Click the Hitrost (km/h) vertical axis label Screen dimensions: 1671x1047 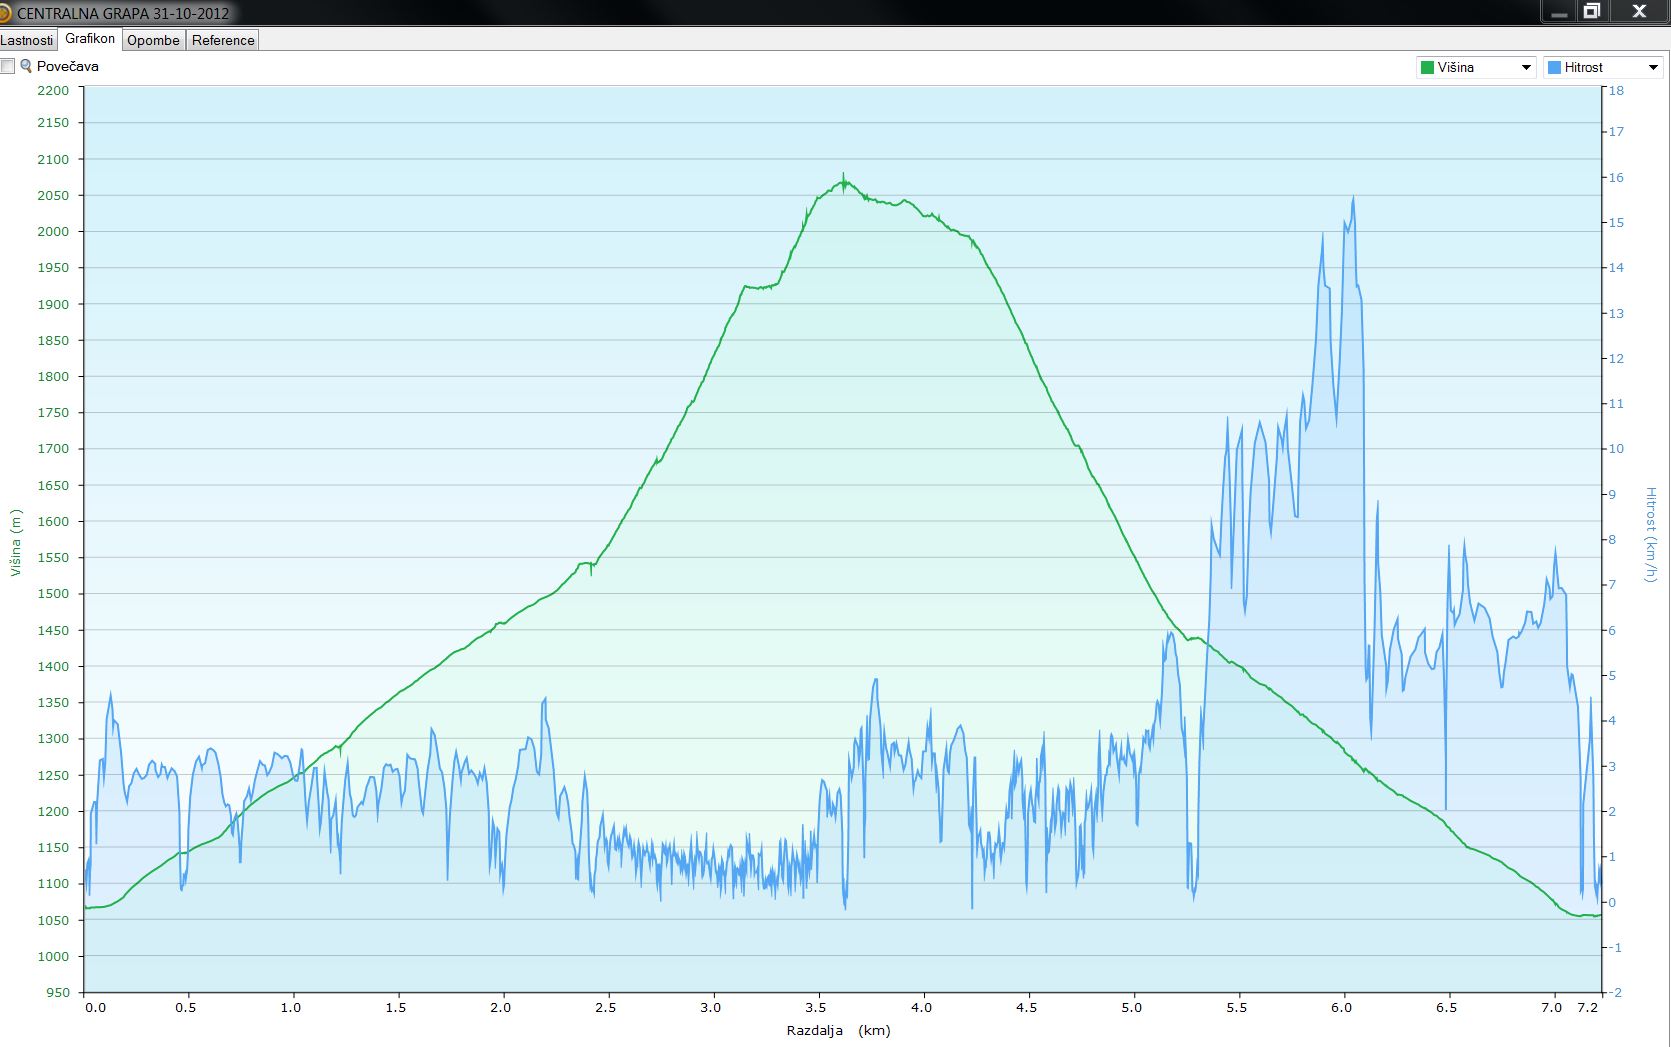1651,534
